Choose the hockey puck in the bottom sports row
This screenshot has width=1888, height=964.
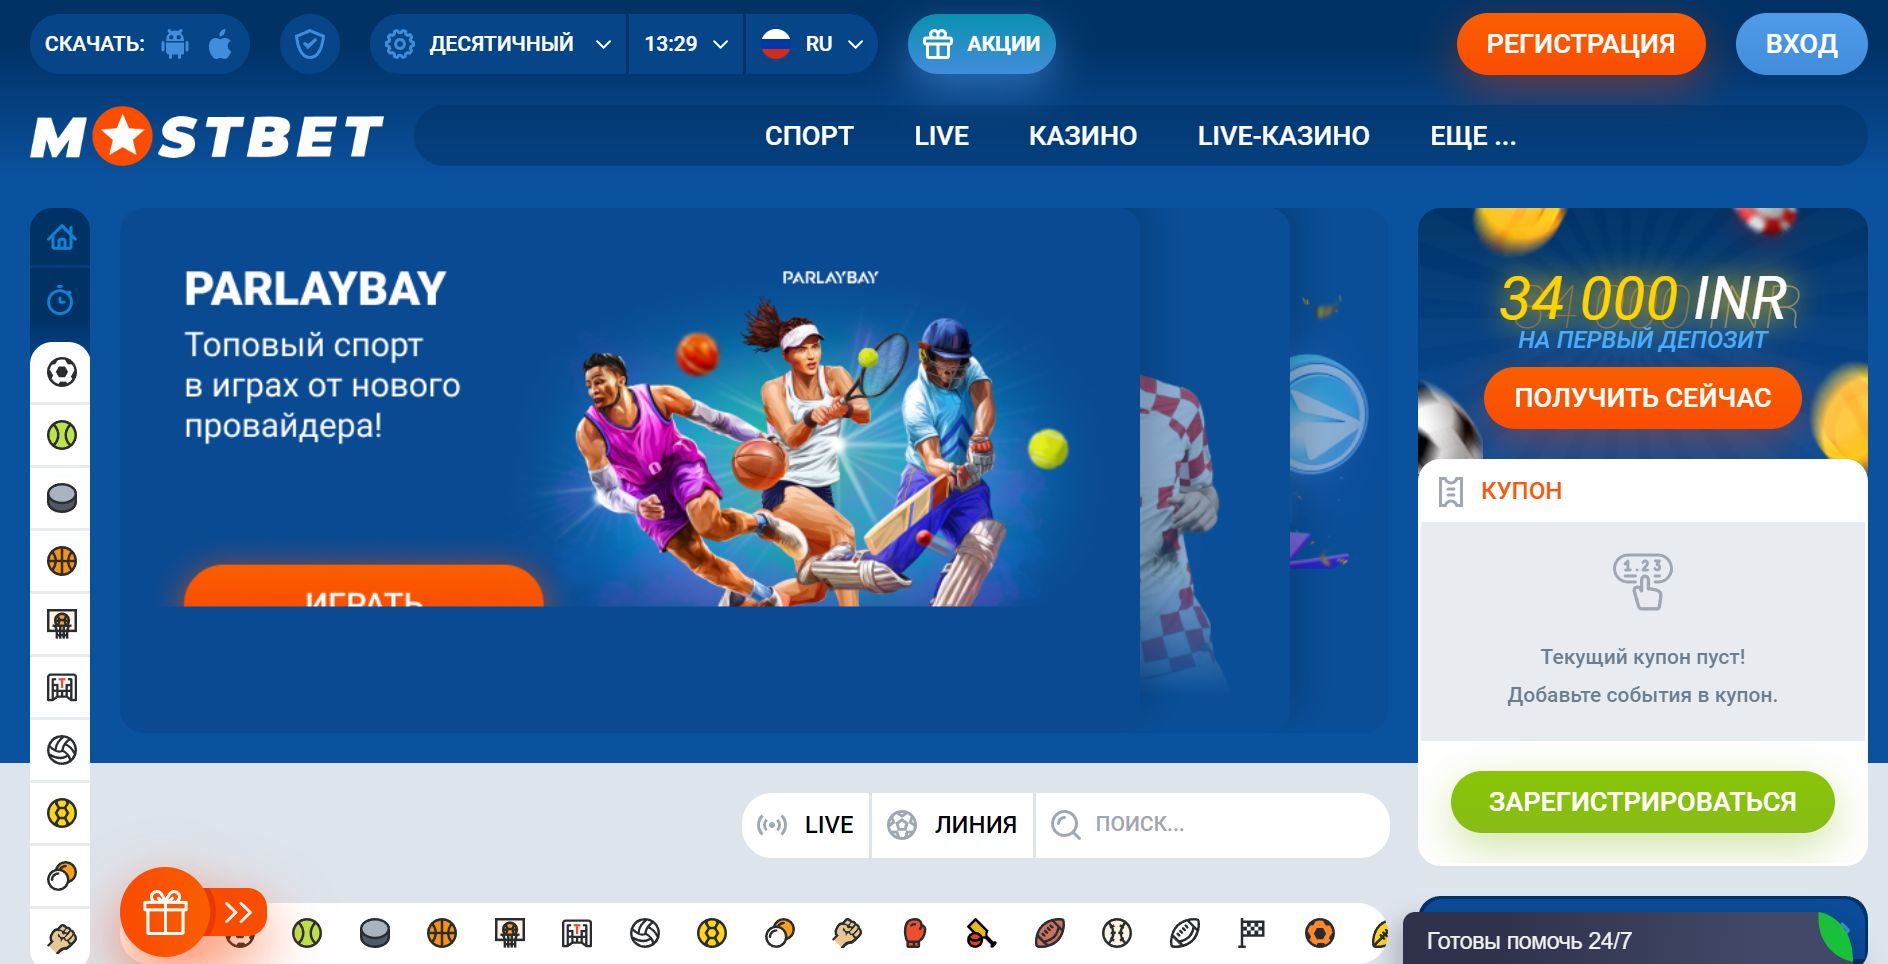pyautogui.click(x=375, y=933)
